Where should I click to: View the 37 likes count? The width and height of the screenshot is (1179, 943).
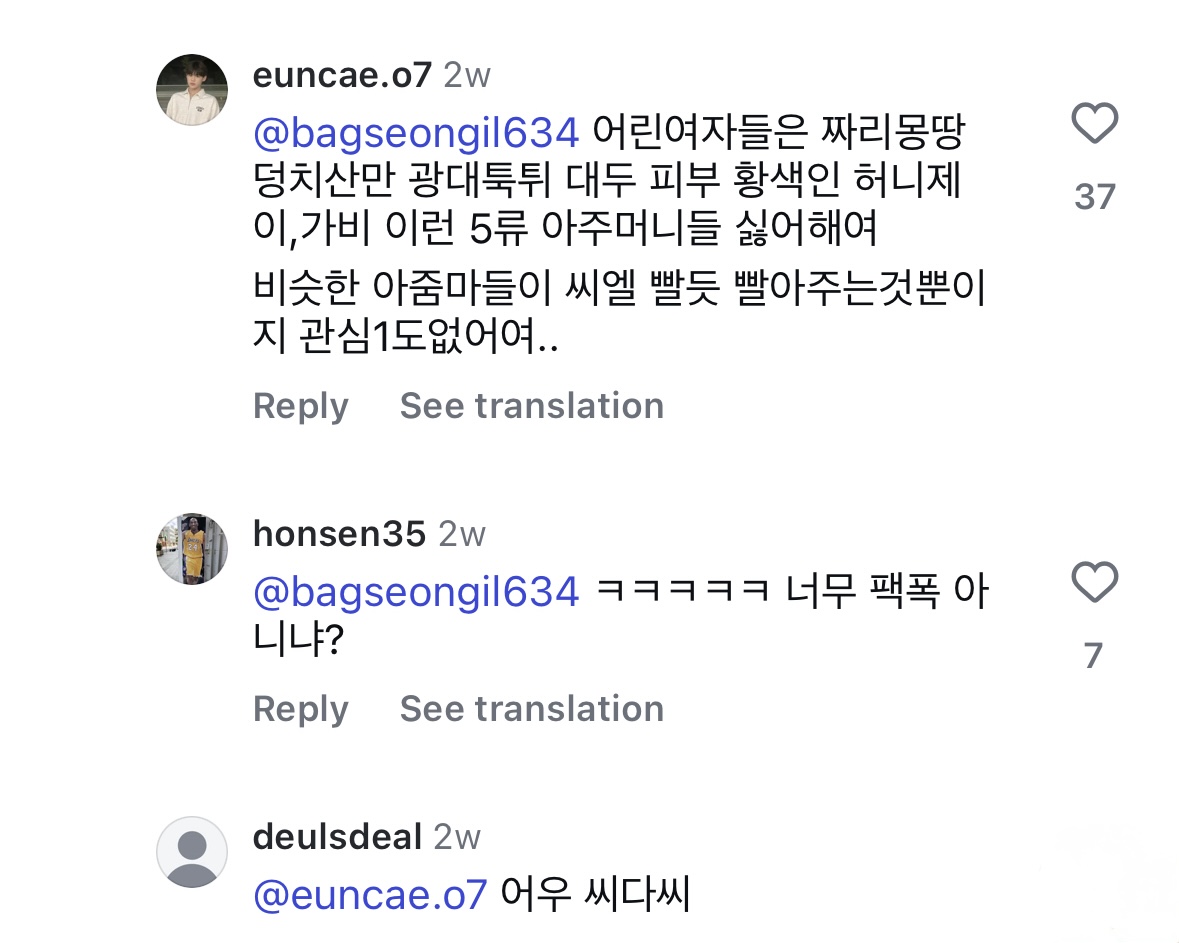pos(1094,197)
